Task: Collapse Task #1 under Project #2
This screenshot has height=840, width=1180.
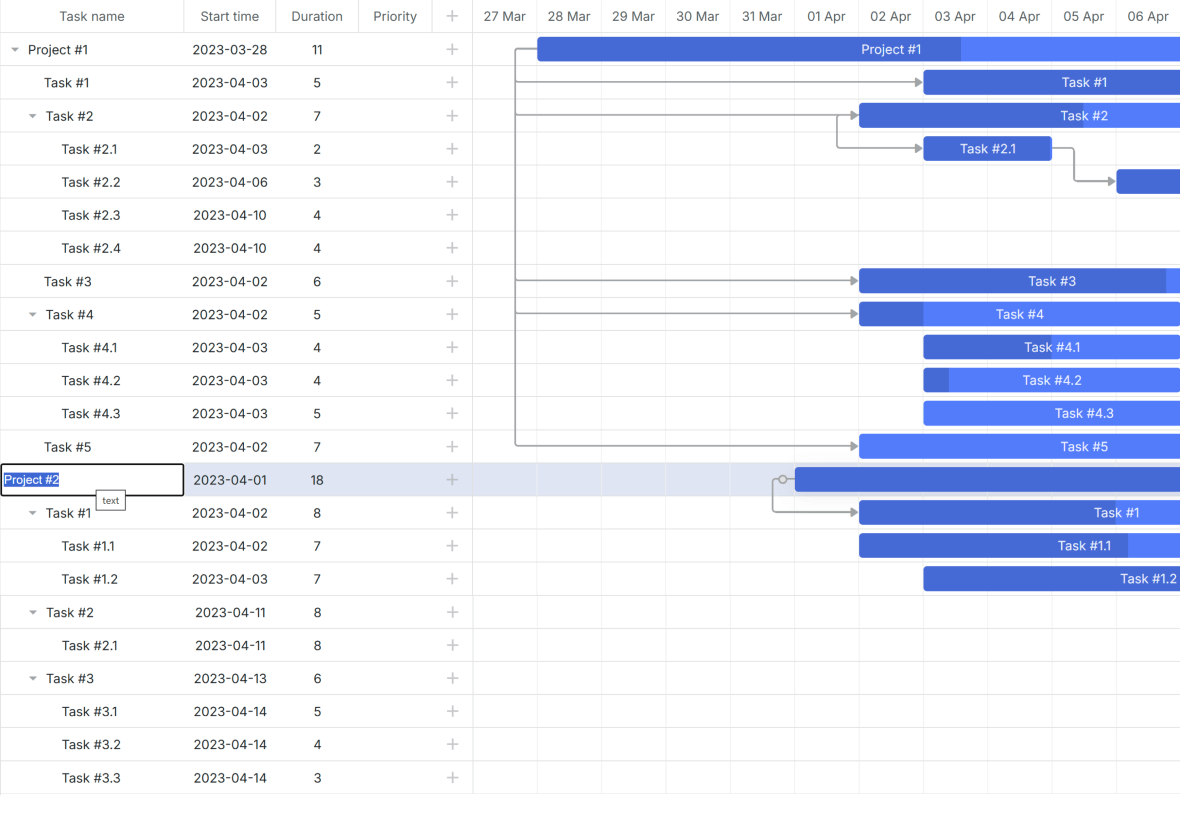Action: [32, 513]
